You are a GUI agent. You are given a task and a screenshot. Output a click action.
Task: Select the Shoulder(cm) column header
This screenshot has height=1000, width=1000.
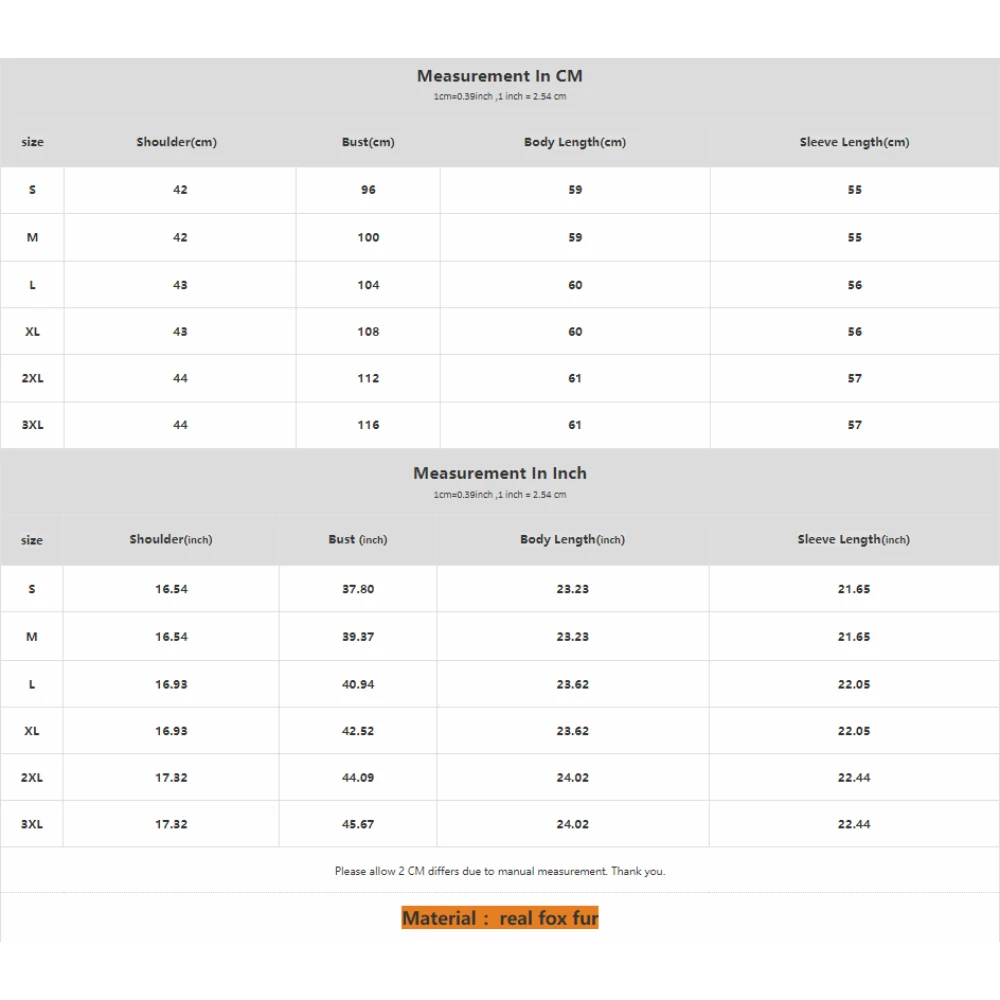click(x=176, y=142)
